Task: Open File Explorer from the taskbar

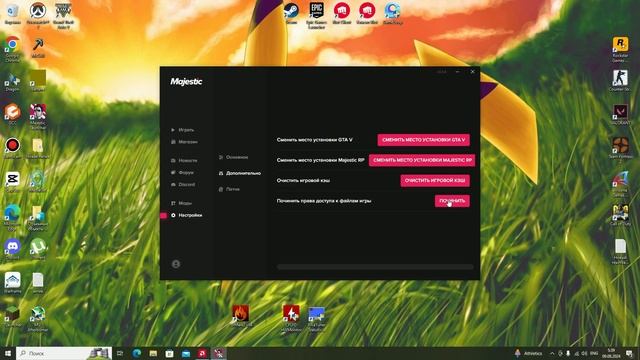Action: pos(153,353)
